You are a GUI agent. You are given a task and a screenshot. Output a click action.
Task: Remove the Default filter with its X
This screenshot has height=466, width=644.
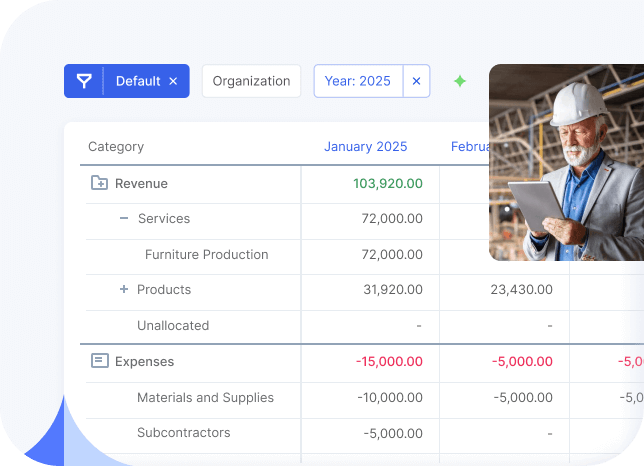(x=173, y=82)
